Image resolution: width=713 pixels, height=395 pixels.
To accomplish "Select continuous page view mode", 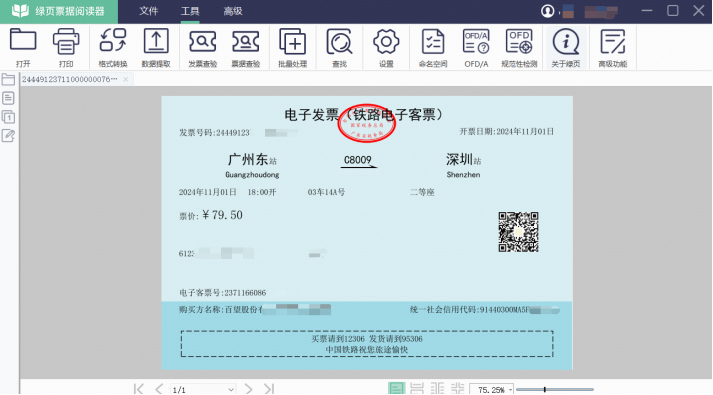I will click(417, 389).
